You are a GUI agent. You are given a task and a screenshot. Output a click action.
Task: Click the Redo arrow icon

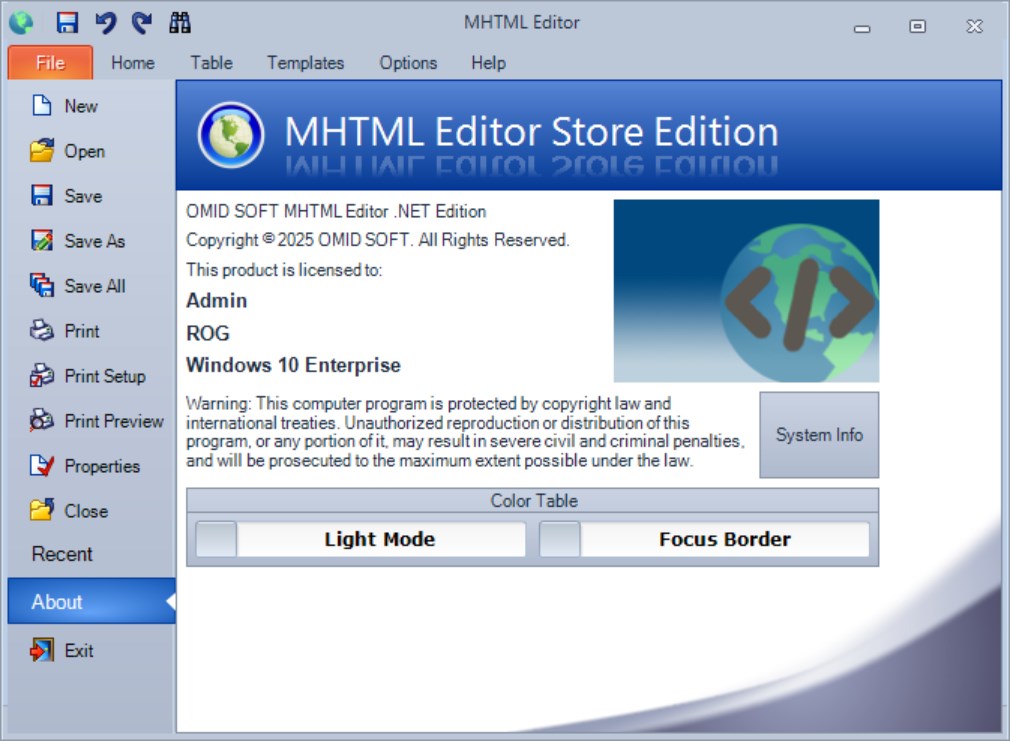pos(142,23)
